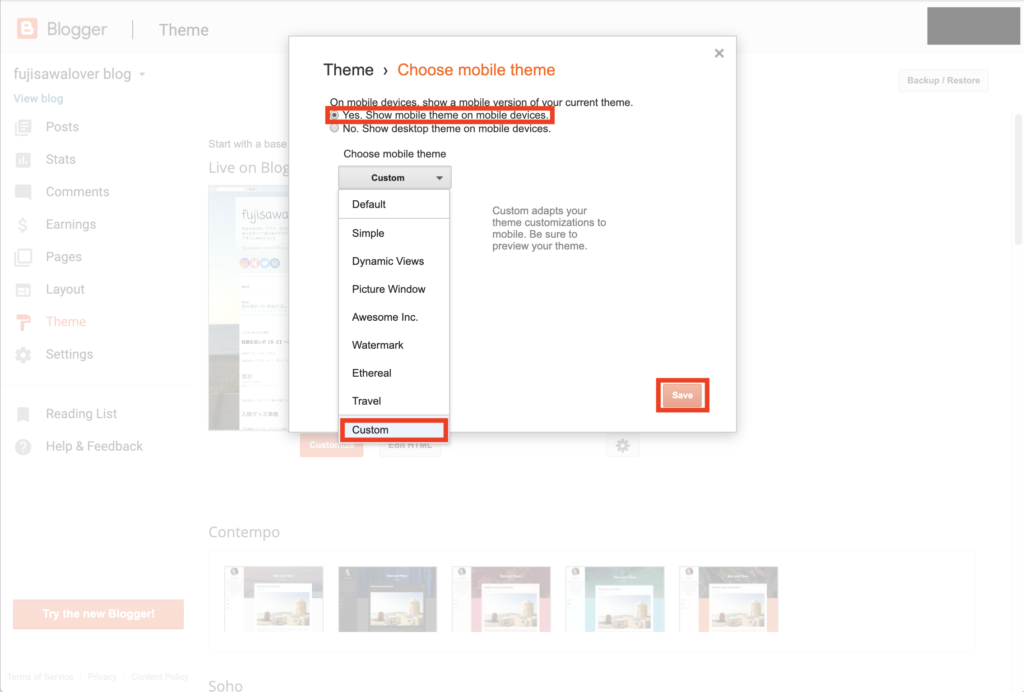The width and height of the screenshot is (1024, 692).
Task: Select the teal Contempo theme thumbnail
Action: [x=615, y=599]
